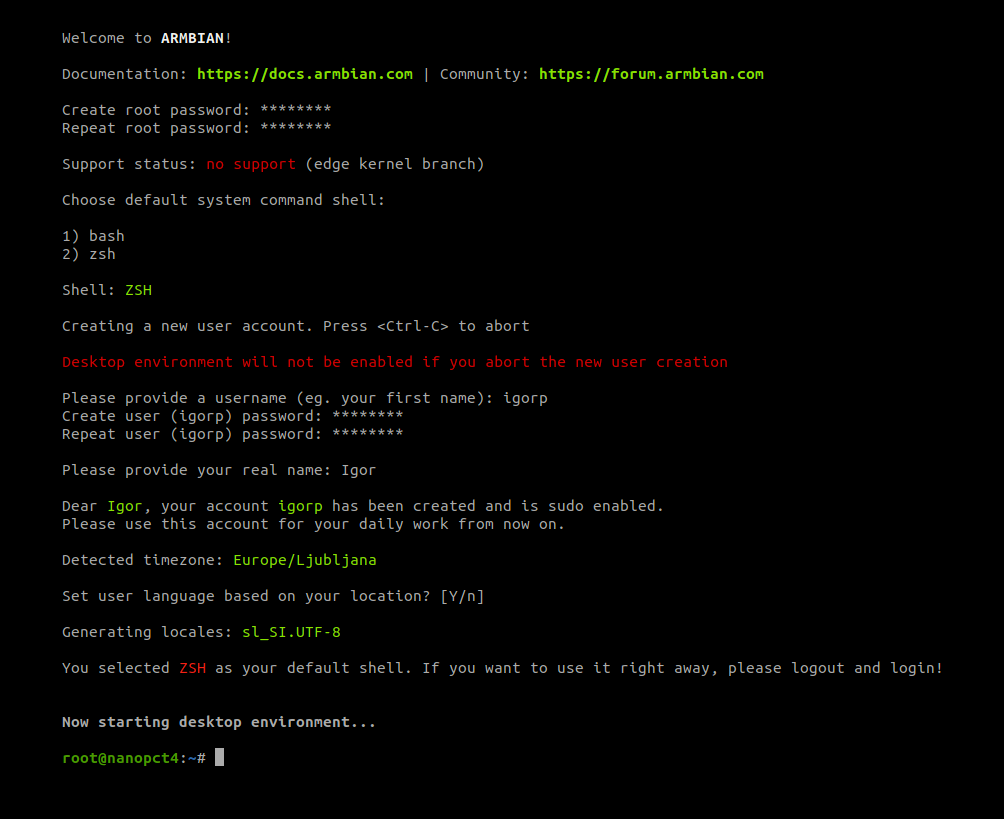Click the green 'Igor' after 'Dear'
The height and width of the screenshot is (819, 1004).
pos(125,507)
